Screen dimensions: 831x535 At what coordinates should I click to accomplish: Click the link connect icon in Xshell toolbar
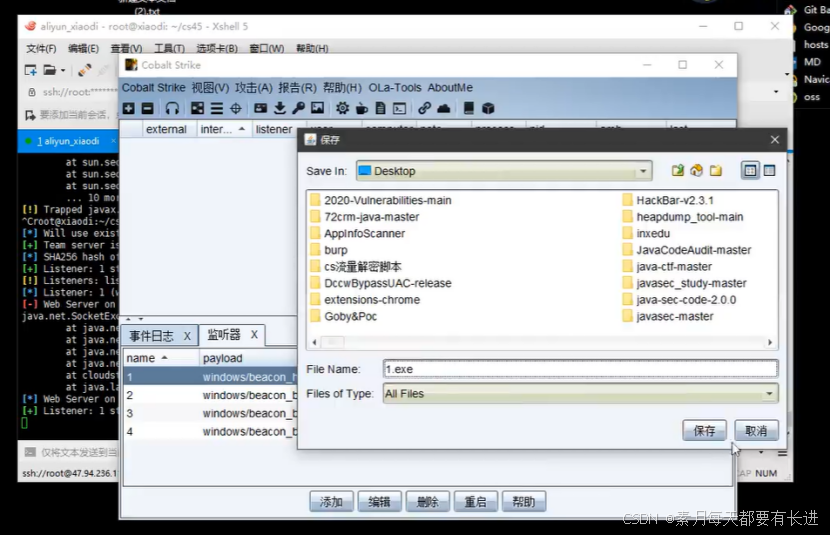84,70
